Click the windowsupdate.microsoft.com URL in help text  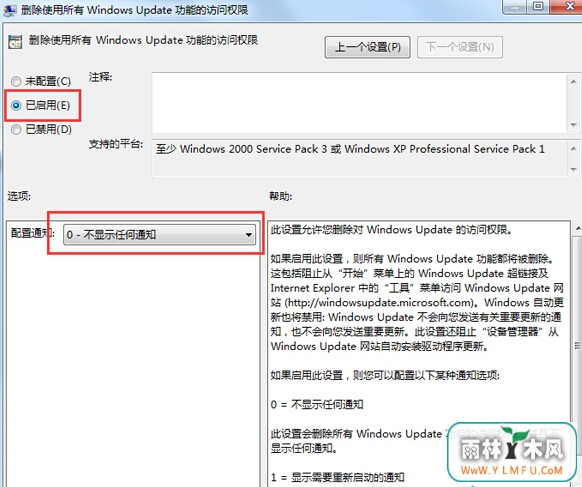click(x=379, y=303)
